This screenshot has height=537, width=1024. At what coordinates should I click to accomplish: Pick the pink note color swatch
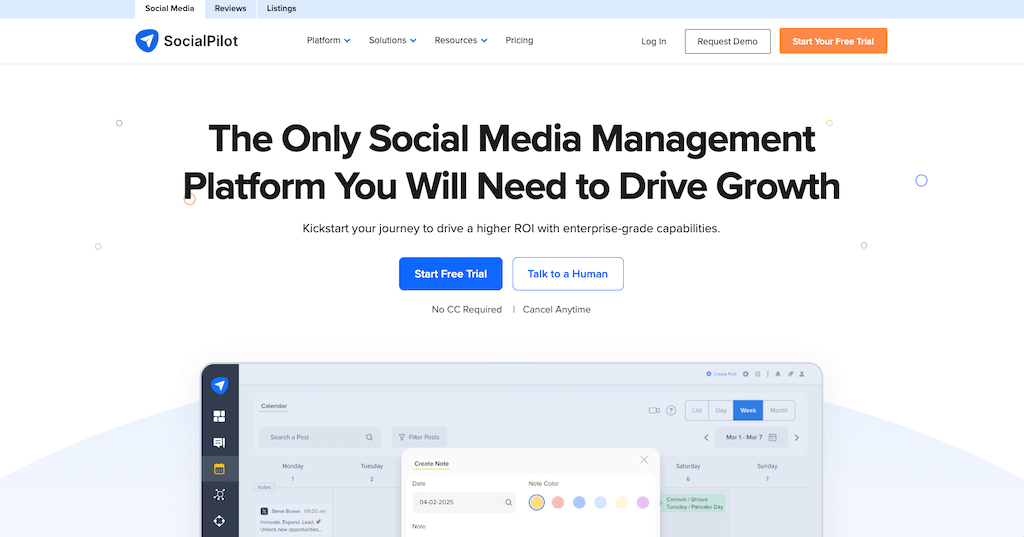[558, 502]
